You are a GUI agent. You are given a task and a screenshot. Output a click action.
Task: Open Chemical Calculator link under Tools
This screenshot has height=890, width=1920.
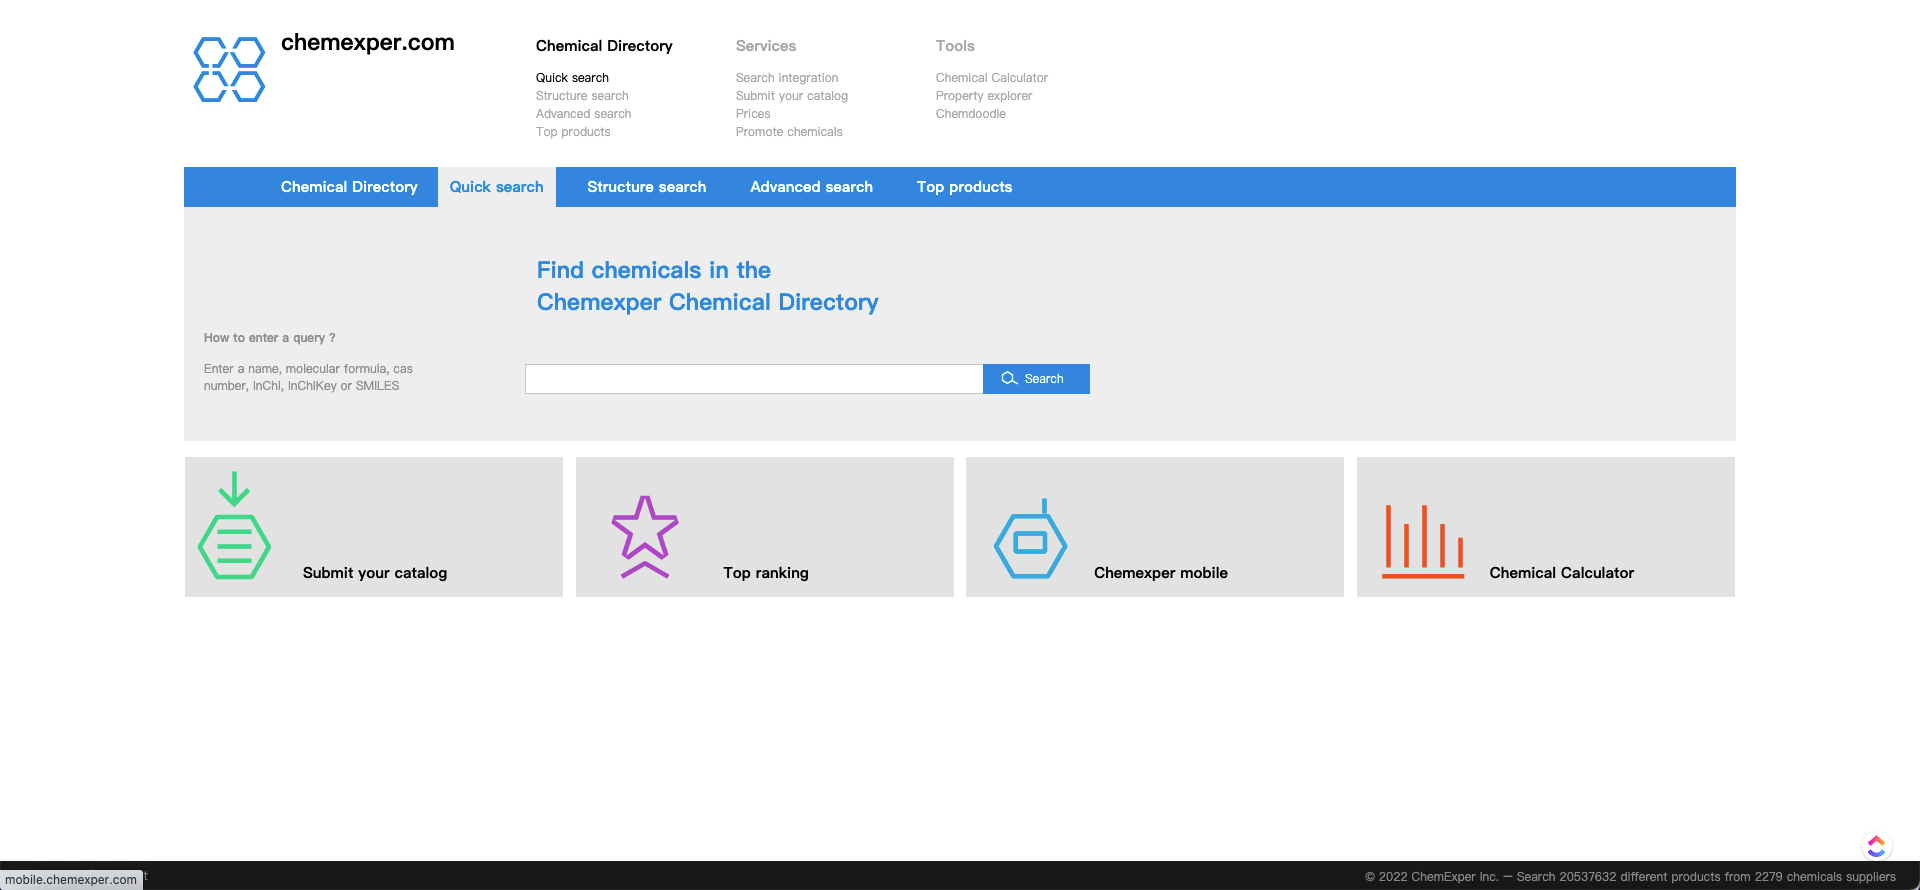(x=992, y=78)
